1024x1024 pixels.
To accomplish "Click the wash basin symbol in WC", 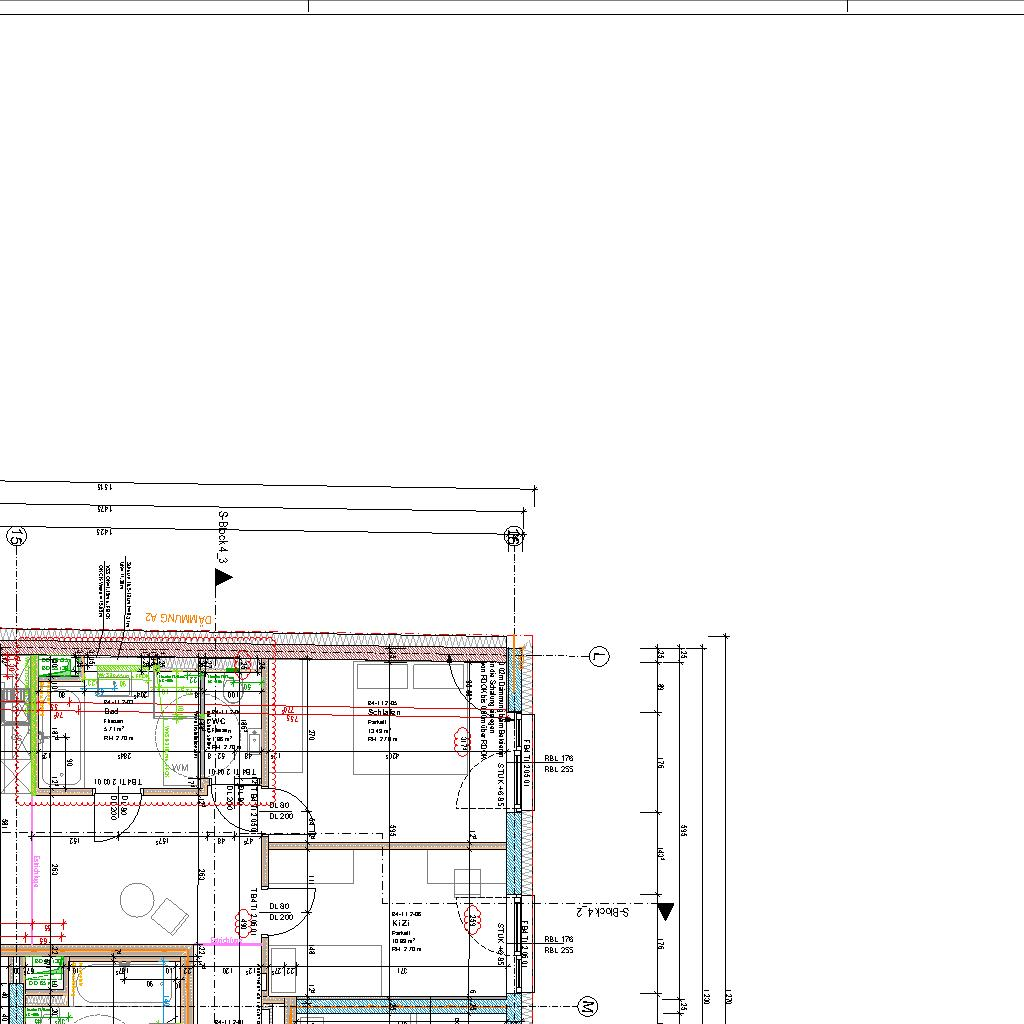I will pyautogui.click(x=253, y=741).
